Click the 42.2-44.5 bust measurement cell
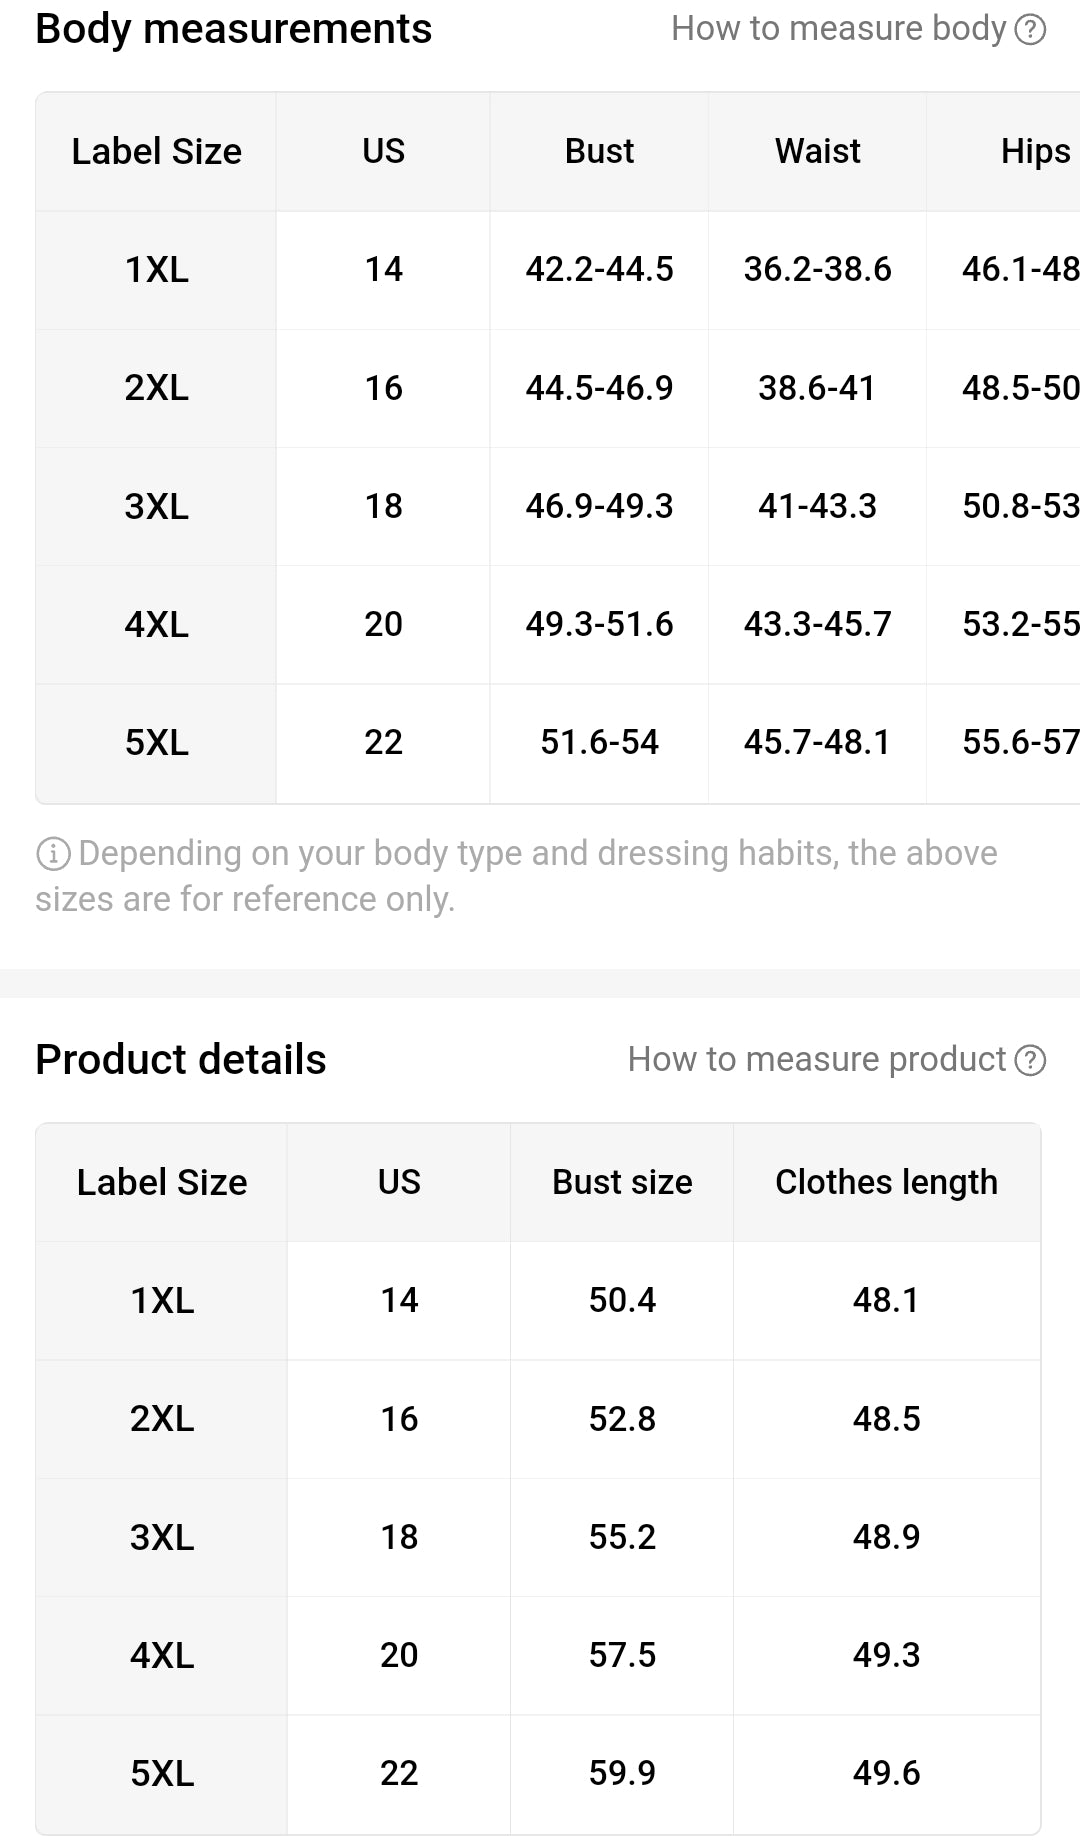Screen dimensions: 1080x1843 tap(599, 270)
